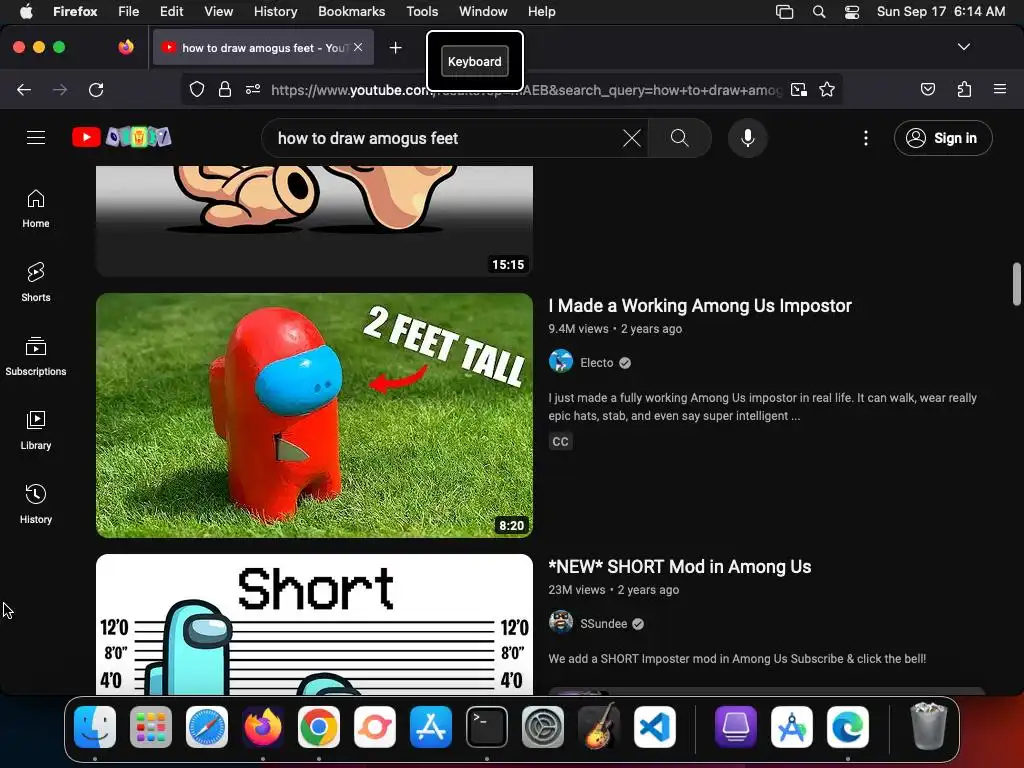The image size is (1024, 768).
Task: Open Trash in the Dock
Action: coord(928,726)
